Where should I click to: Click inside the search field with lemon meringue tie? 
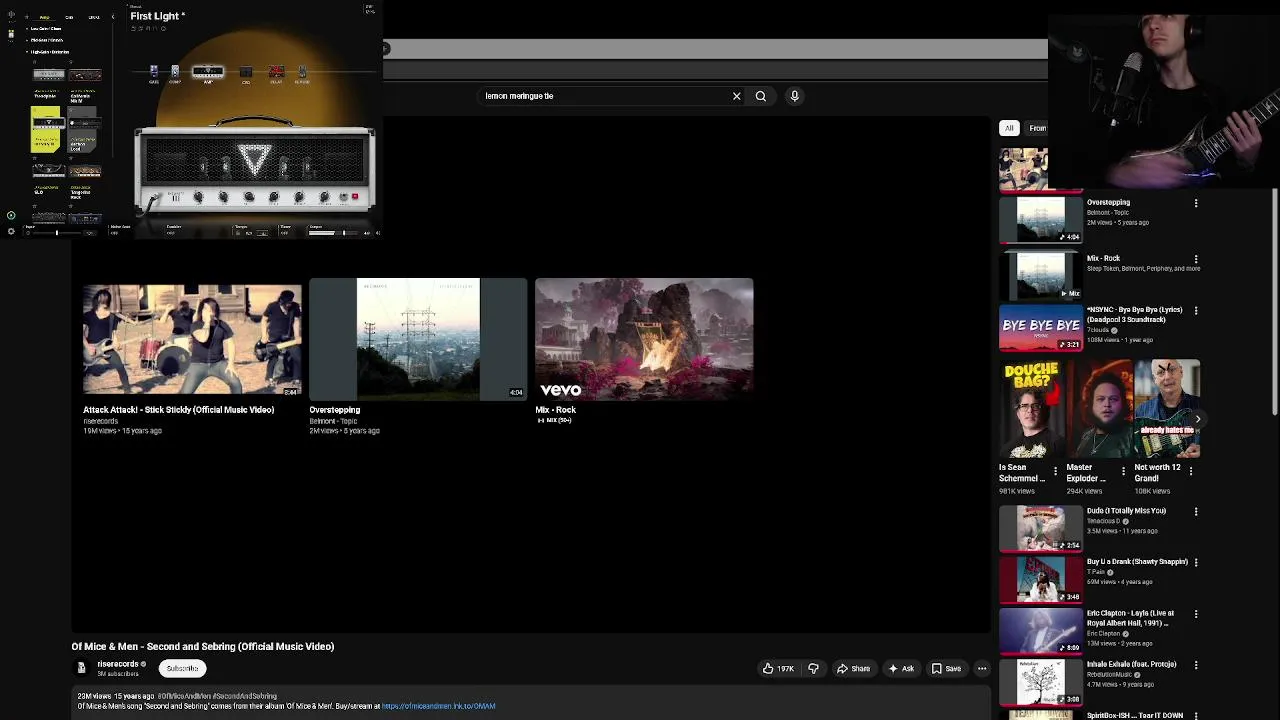[x=604, y=96]
